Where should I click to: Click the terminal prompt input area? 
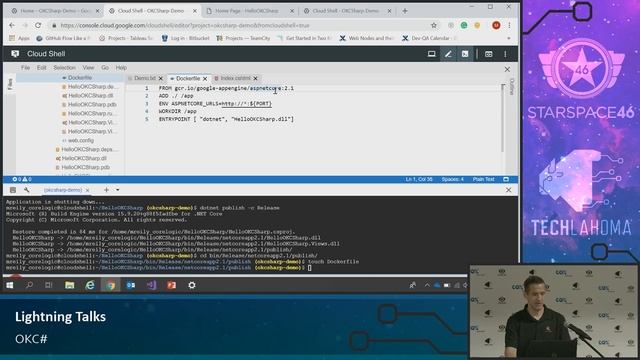coord(310,268)
